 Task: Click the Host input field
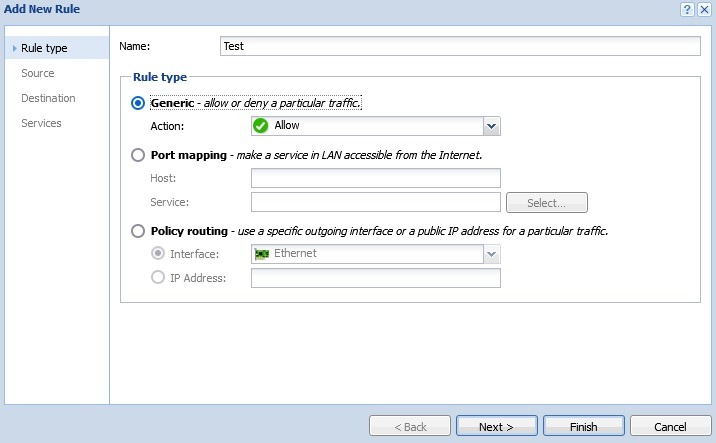(x=375, y=178)
